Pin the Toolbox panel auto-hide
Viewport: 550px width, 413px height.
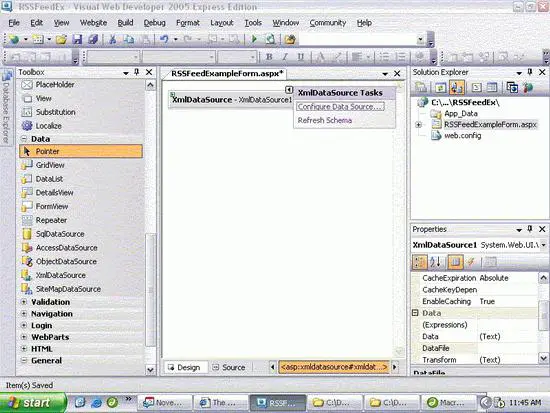click(x=137, y=72)
